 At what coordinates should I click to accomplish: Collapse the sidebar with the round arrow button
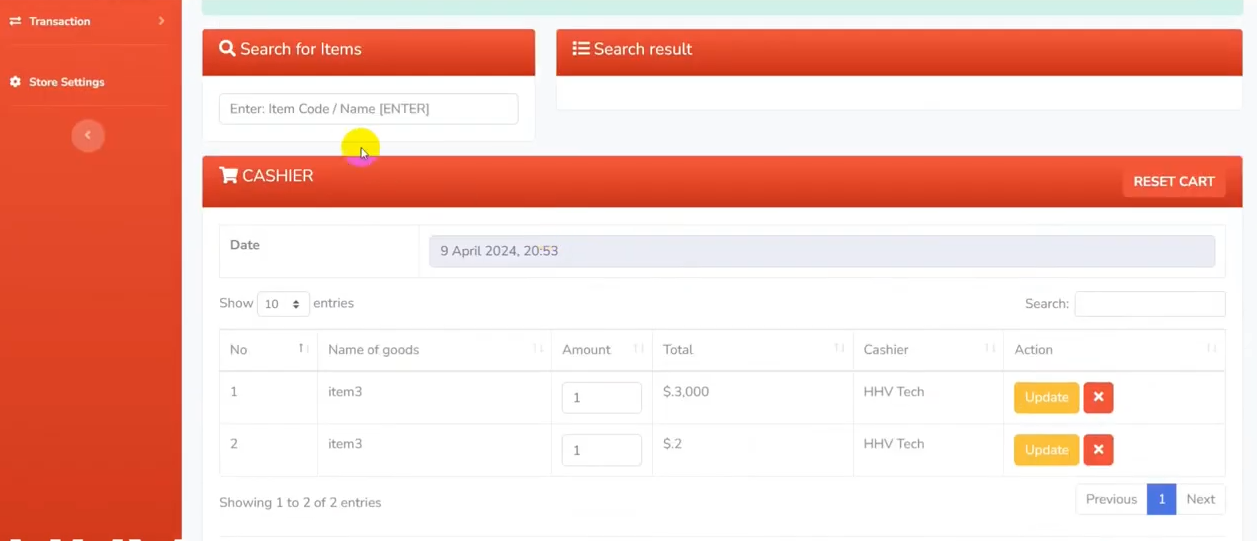pyautogui.click(x=88, y=135)
